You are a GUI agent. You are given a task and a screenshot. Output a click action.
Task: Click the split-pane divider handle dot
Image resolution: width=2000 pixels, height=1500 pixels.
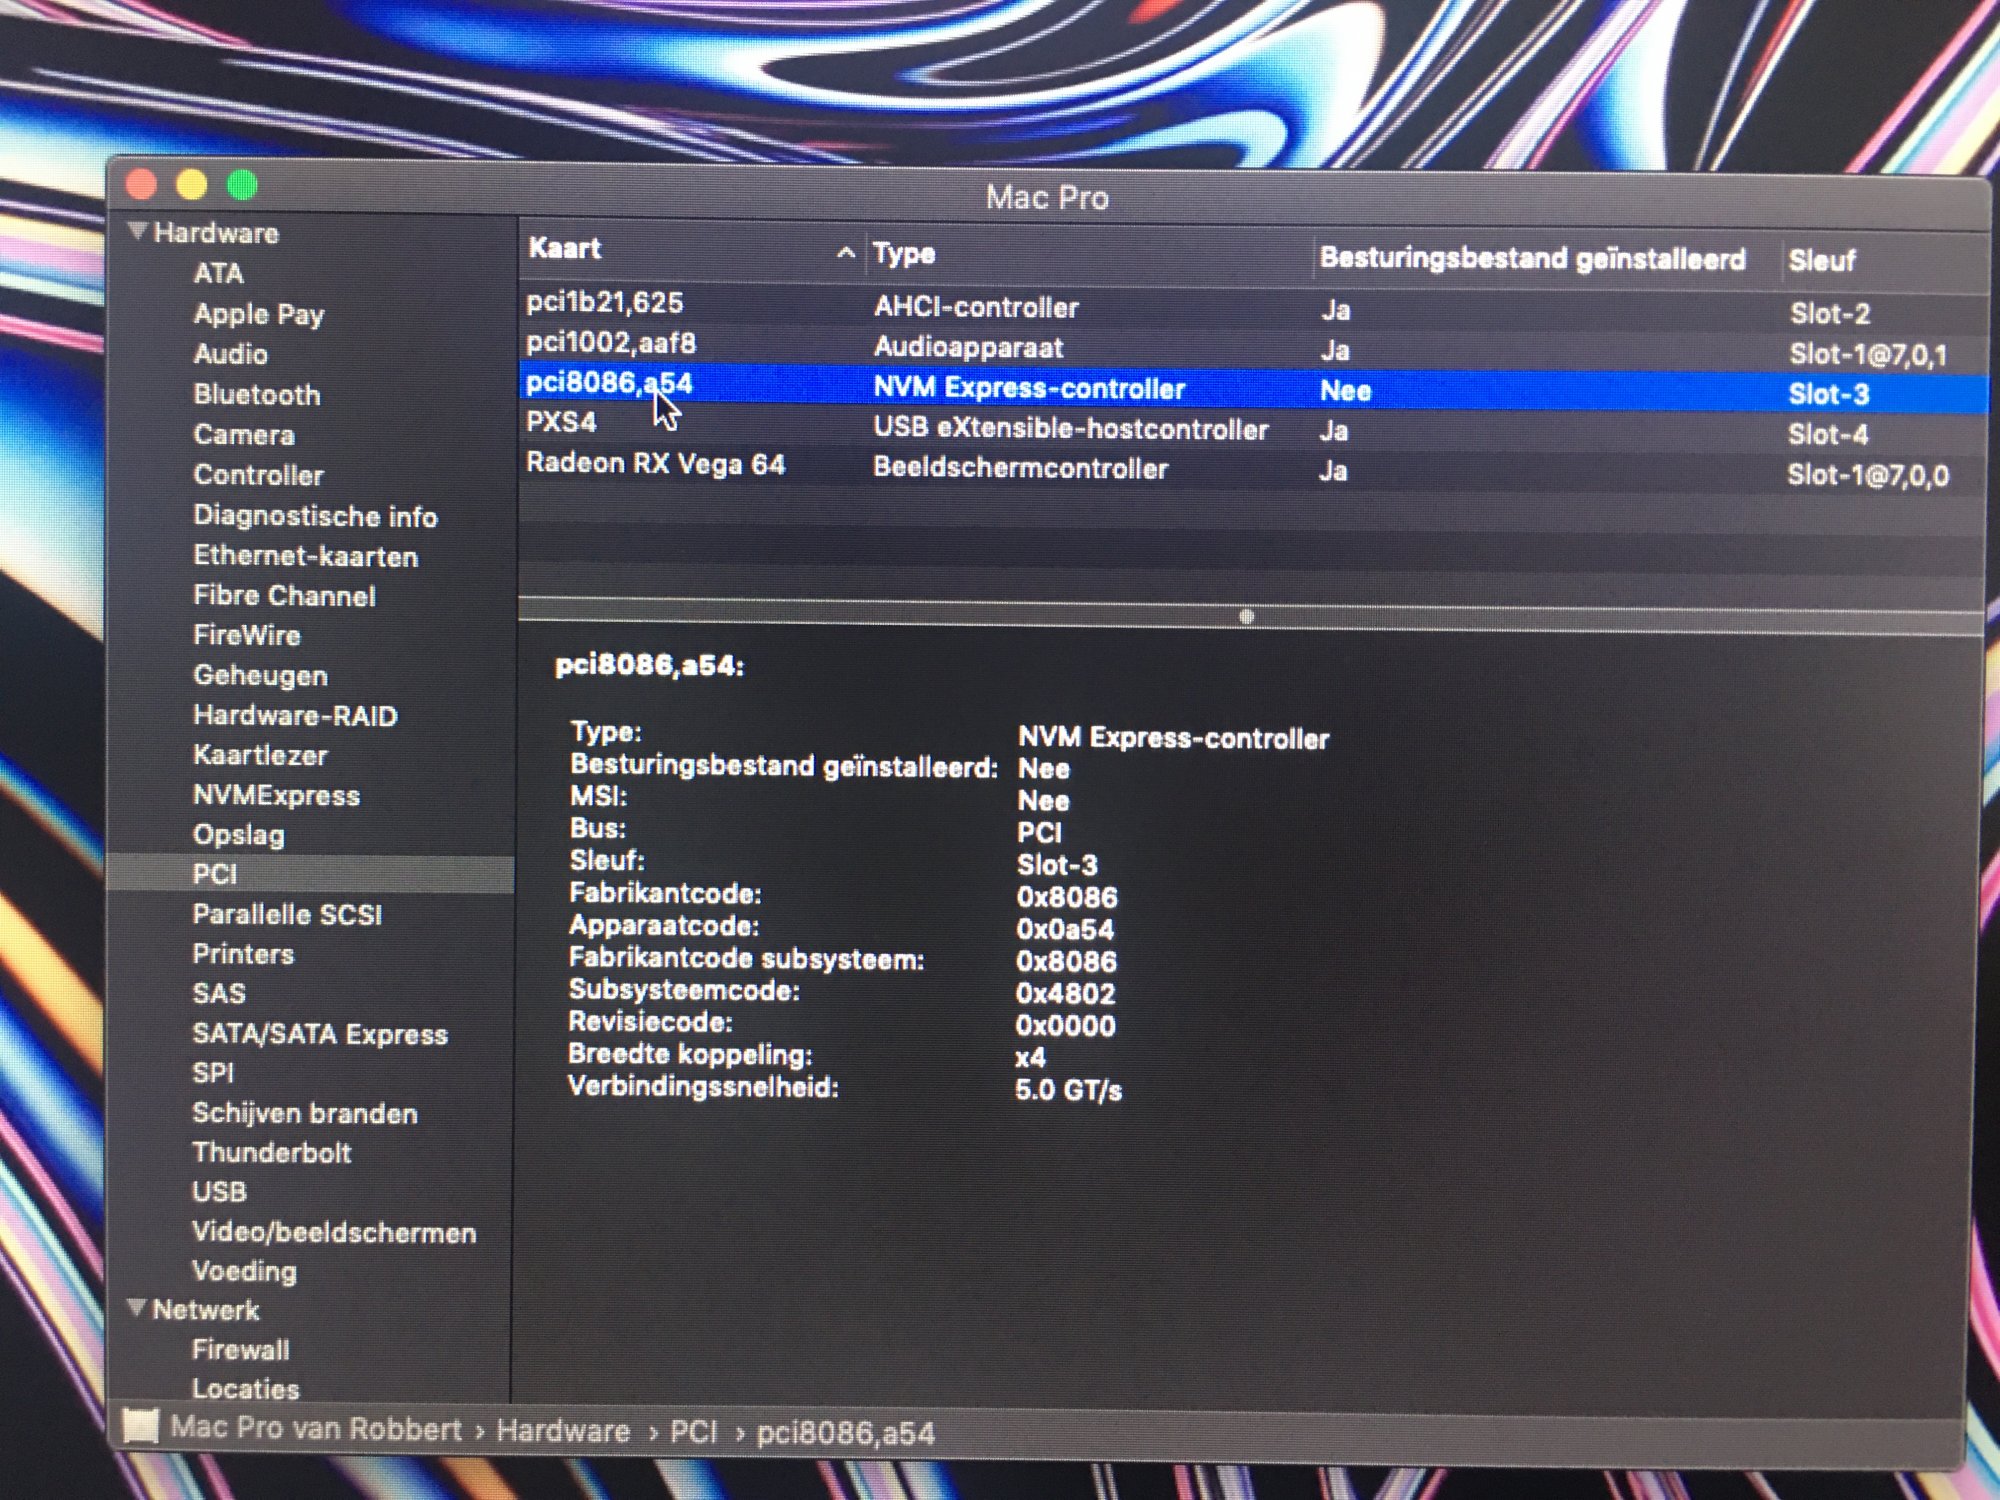click(x=1246, y=616)
